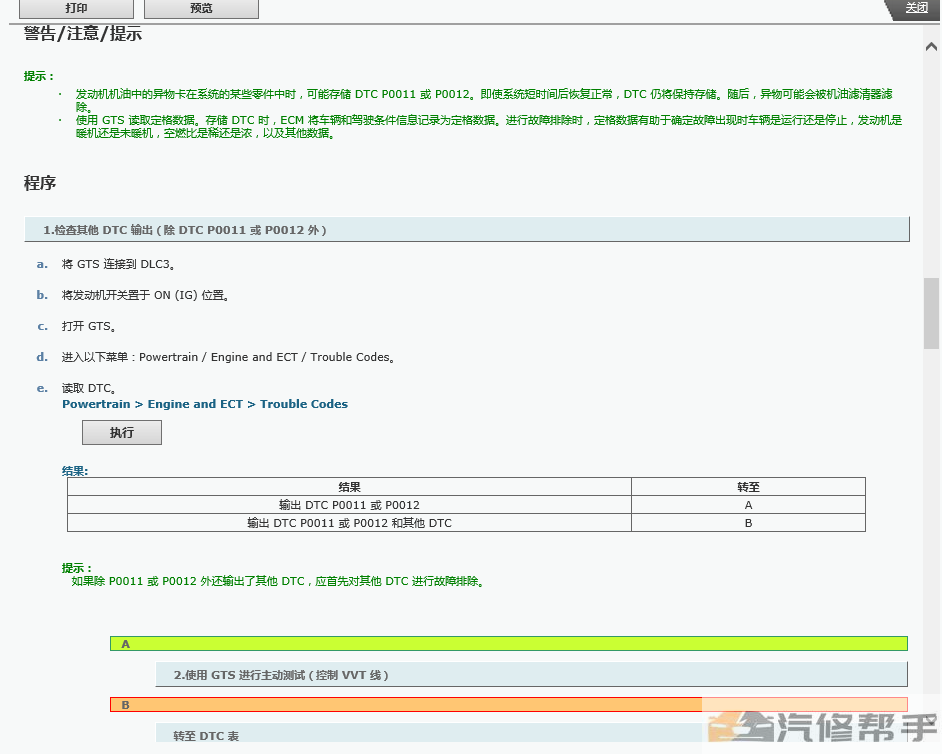Click the green A result bar
The width and height of the screenshot is (942, 754).
(509, 644)
